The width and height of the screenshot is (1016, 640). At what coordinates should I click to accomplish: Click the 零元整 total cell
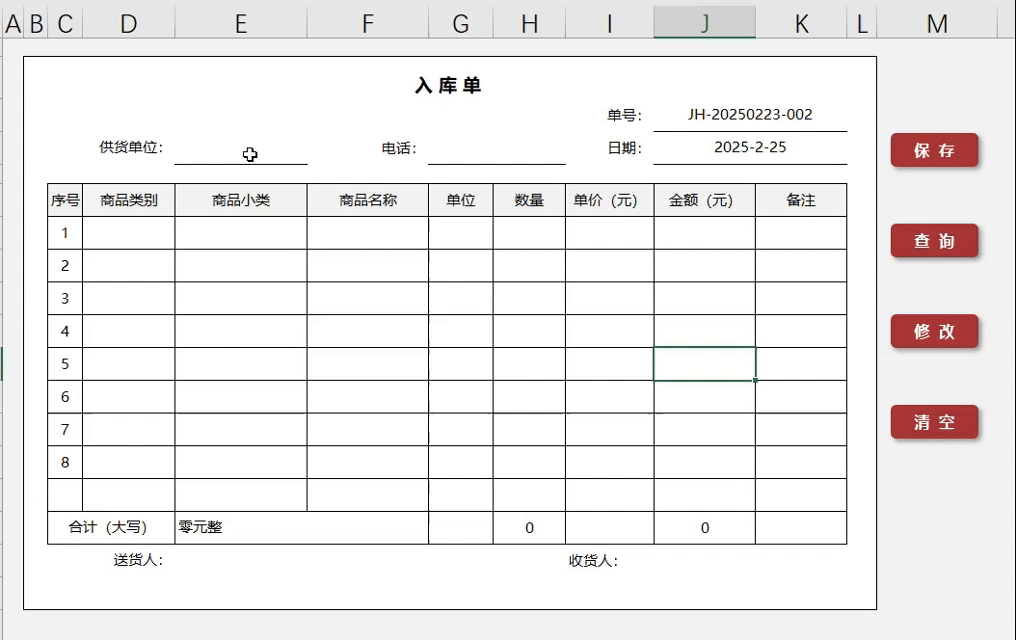point(301,528)
